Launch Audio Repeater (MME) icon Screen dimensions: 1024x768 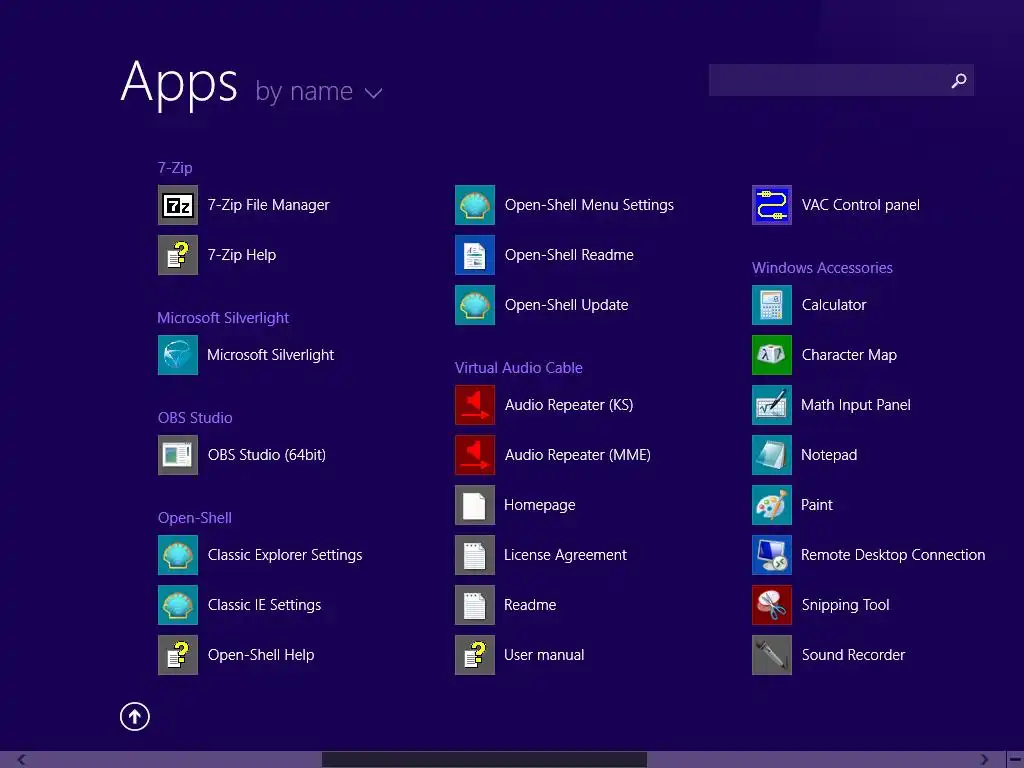pos(475,455)
